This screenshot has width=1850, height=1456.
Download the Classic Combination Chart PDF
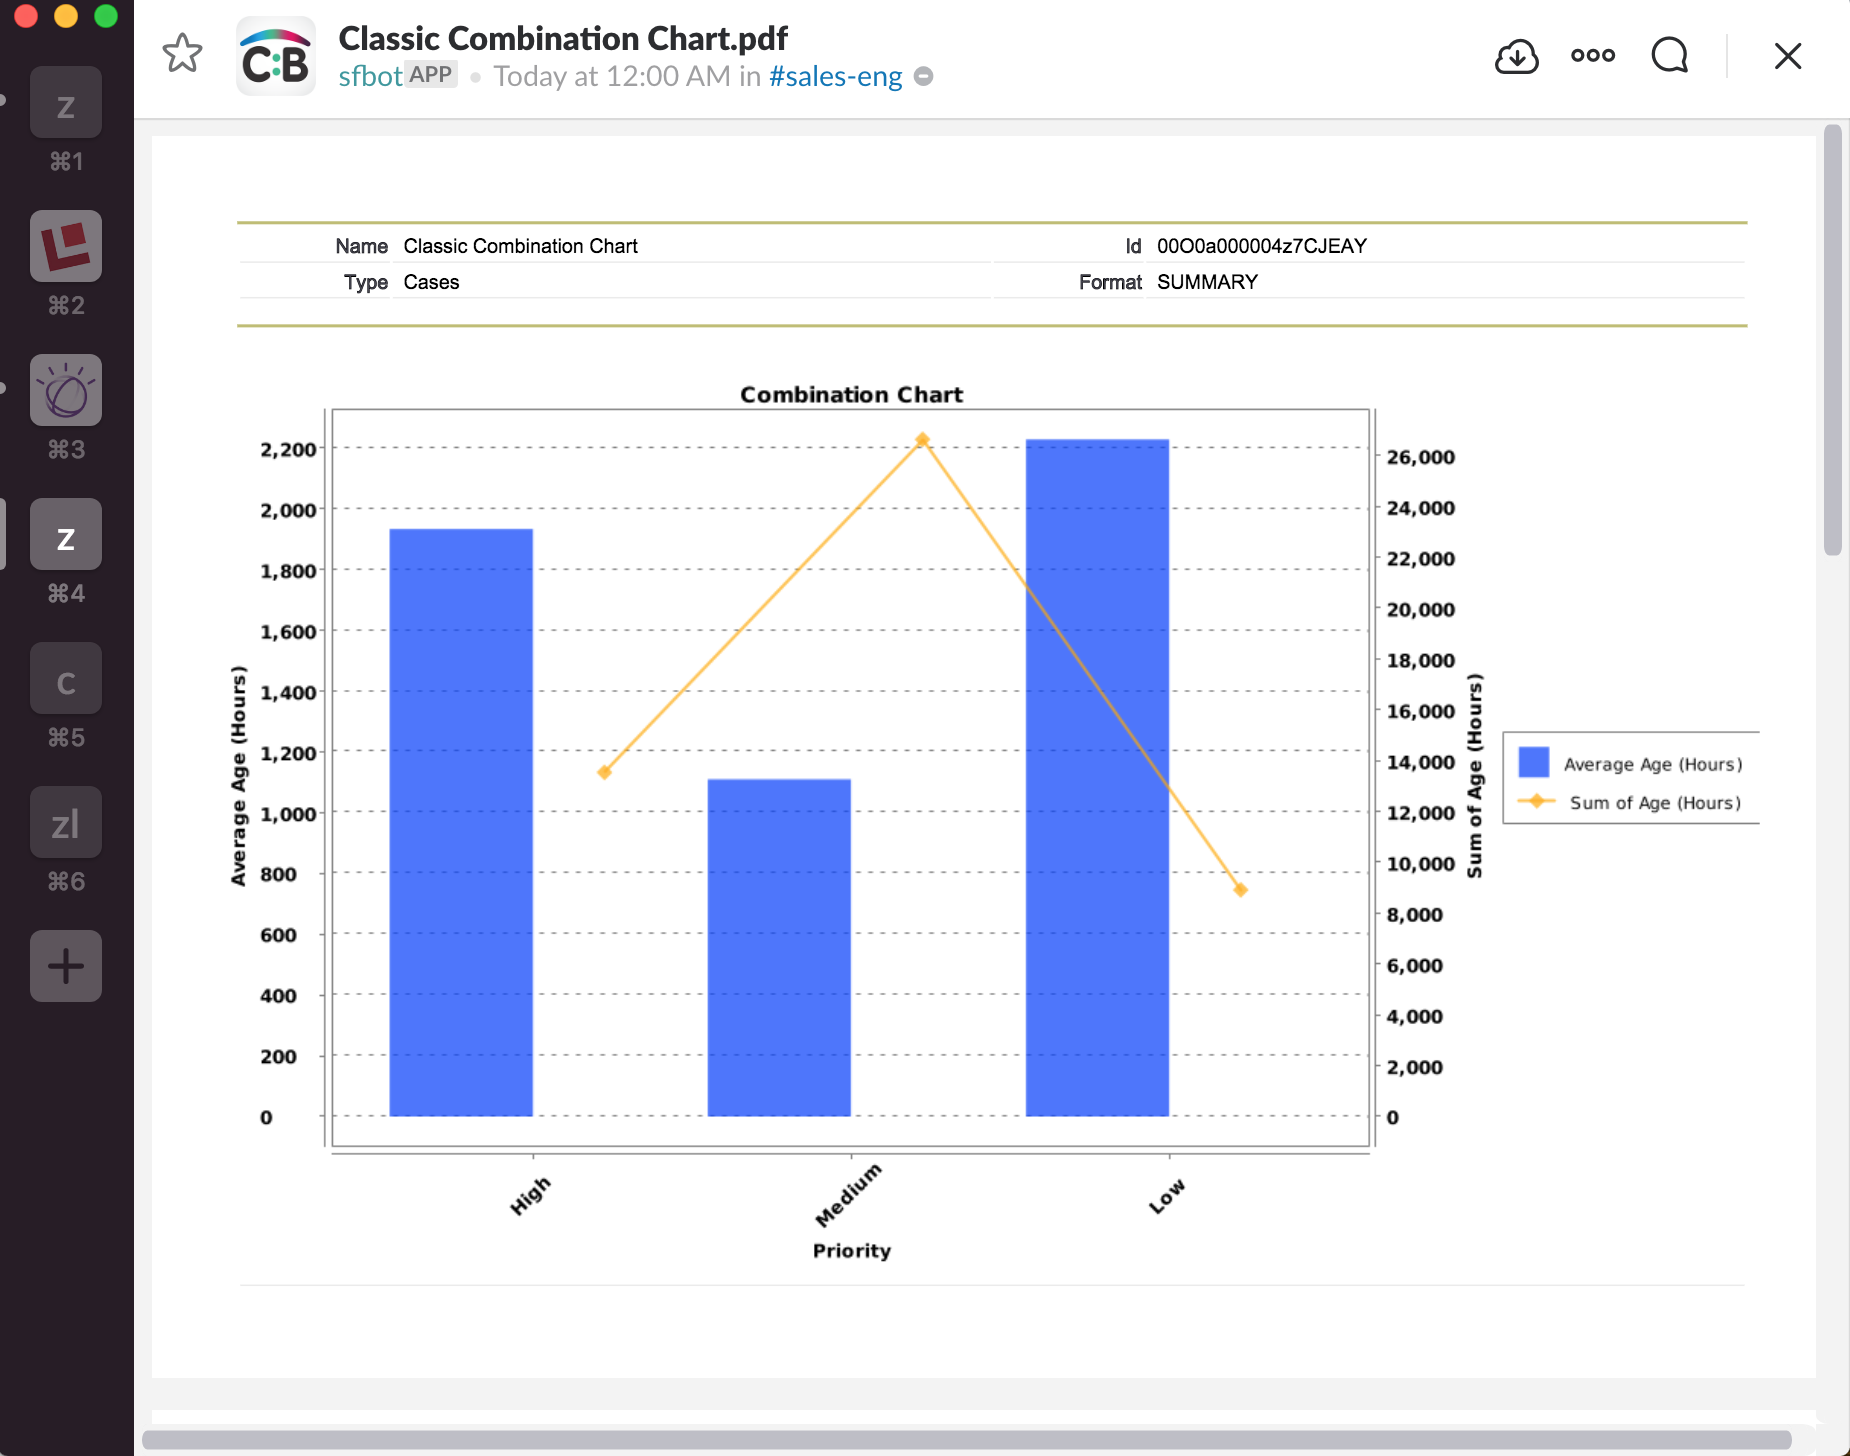pyautogui.click(x=1516, y=57)
